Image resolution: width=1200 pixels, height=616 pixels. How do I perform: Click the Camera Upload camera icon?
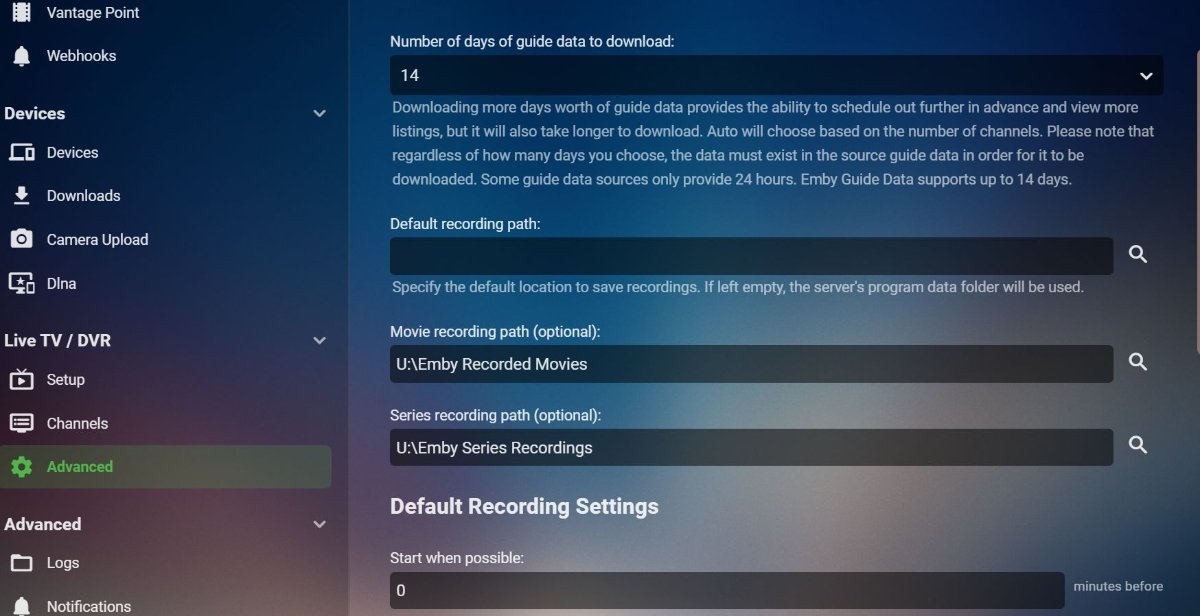click(21, 240)
